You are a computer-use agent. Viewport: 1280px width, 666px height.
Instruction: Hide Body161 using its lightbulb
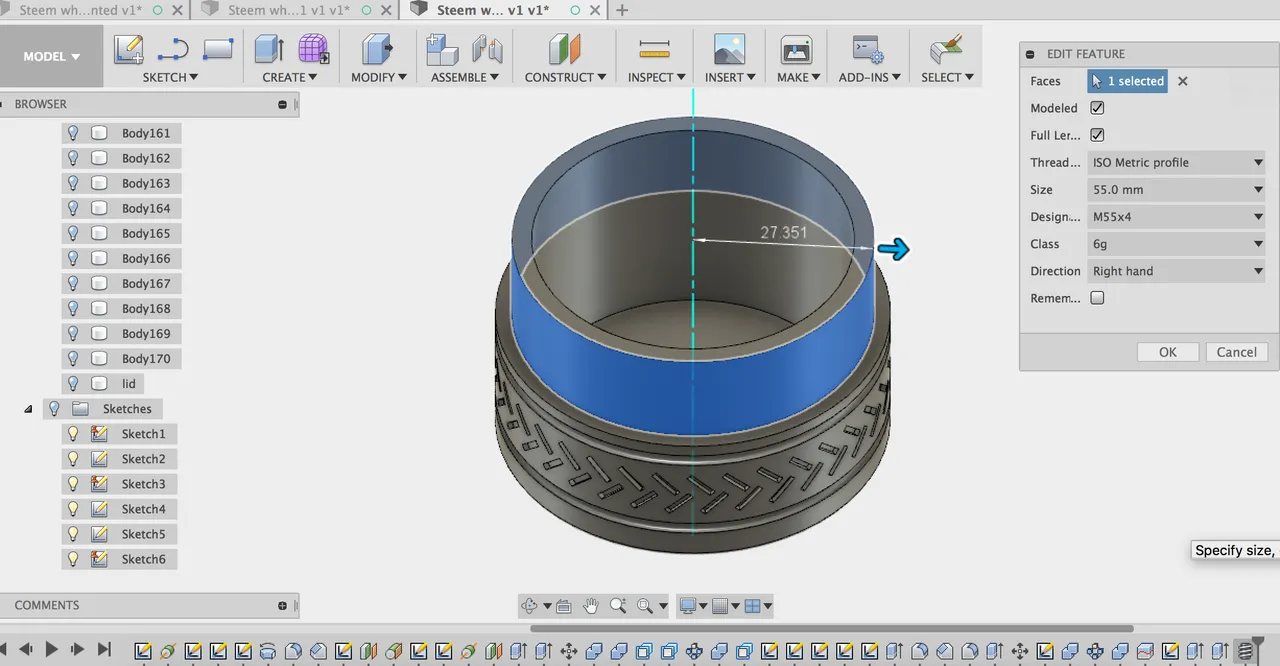[72, 133]
